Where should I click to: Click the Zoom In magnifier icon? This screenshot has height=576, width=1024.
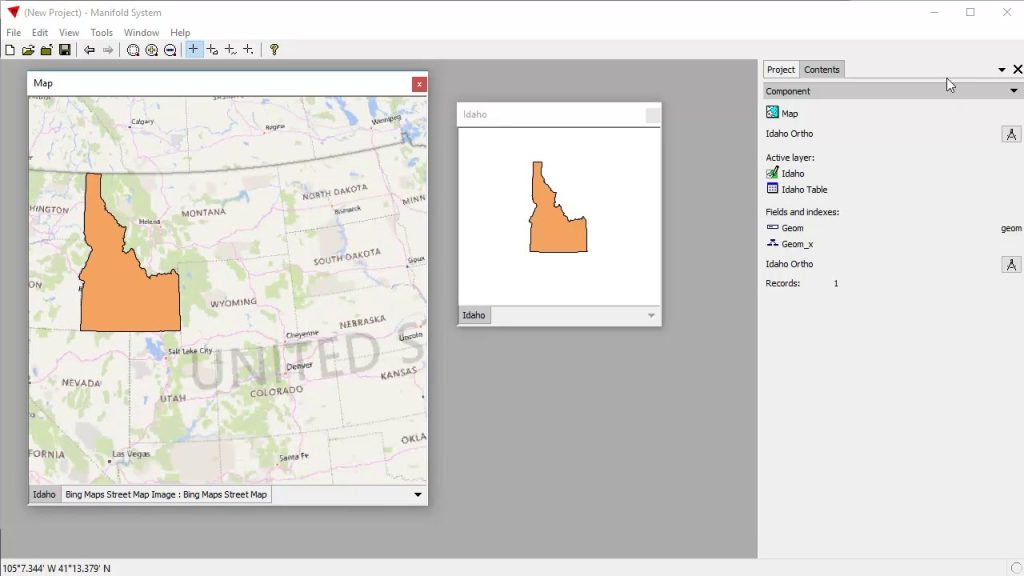click(152, 50)
